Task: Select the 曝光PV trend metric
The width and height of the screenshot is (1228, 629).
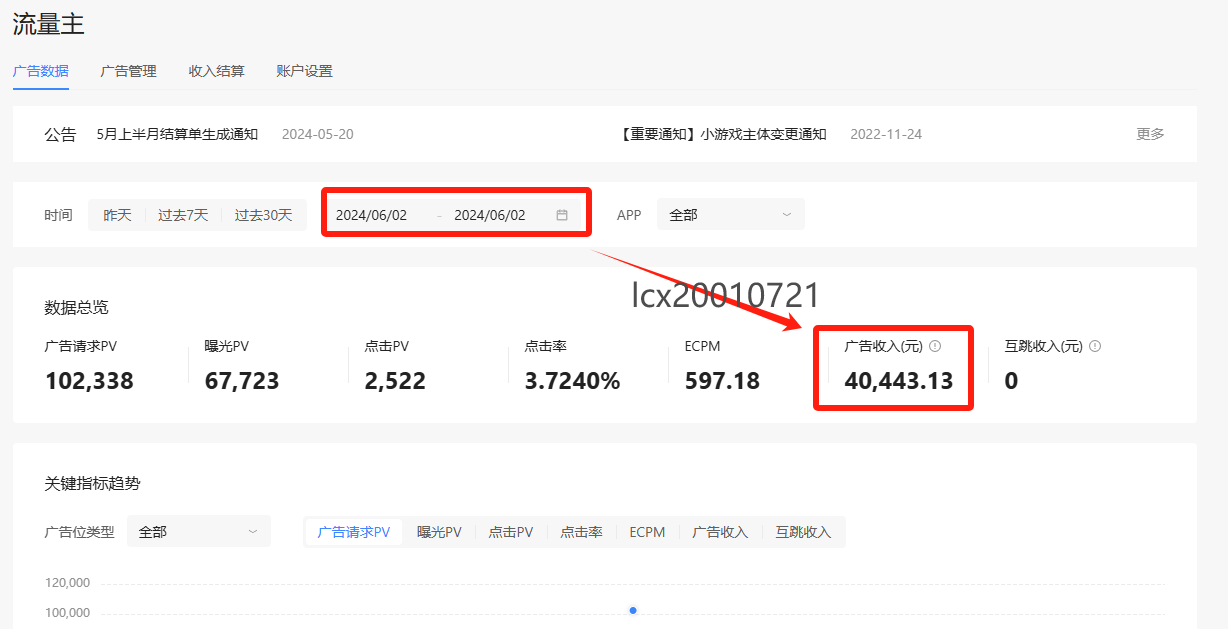Action: (440, 532)
